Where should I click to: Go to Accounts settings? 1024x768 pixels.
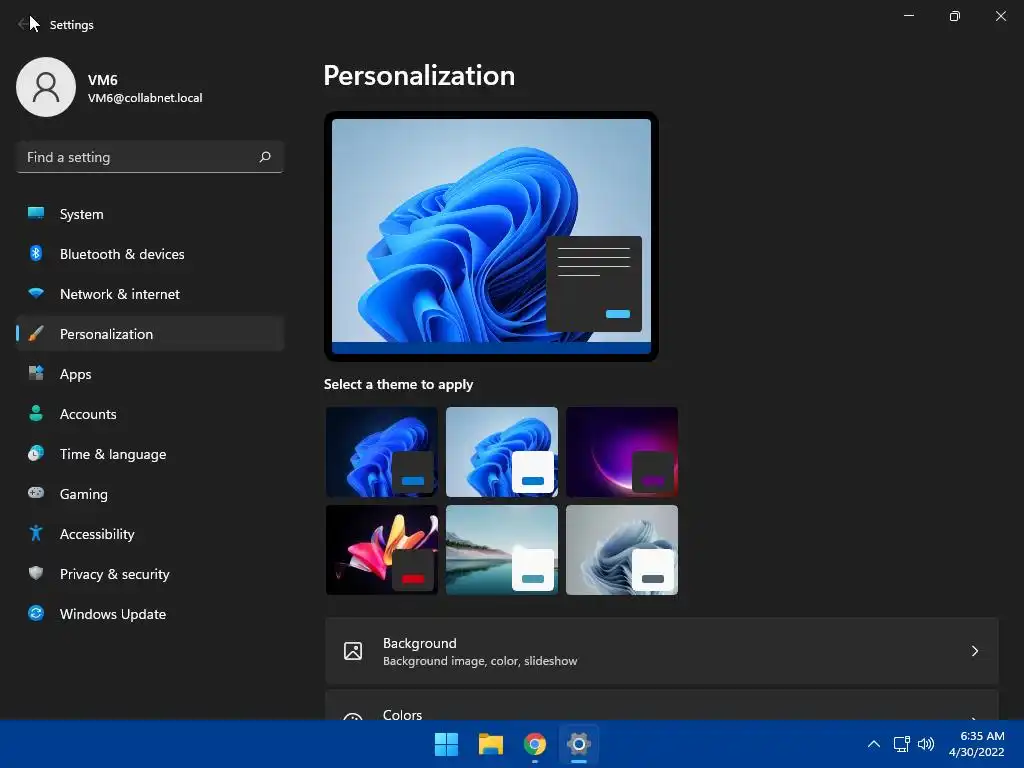[x=150, y=414]
